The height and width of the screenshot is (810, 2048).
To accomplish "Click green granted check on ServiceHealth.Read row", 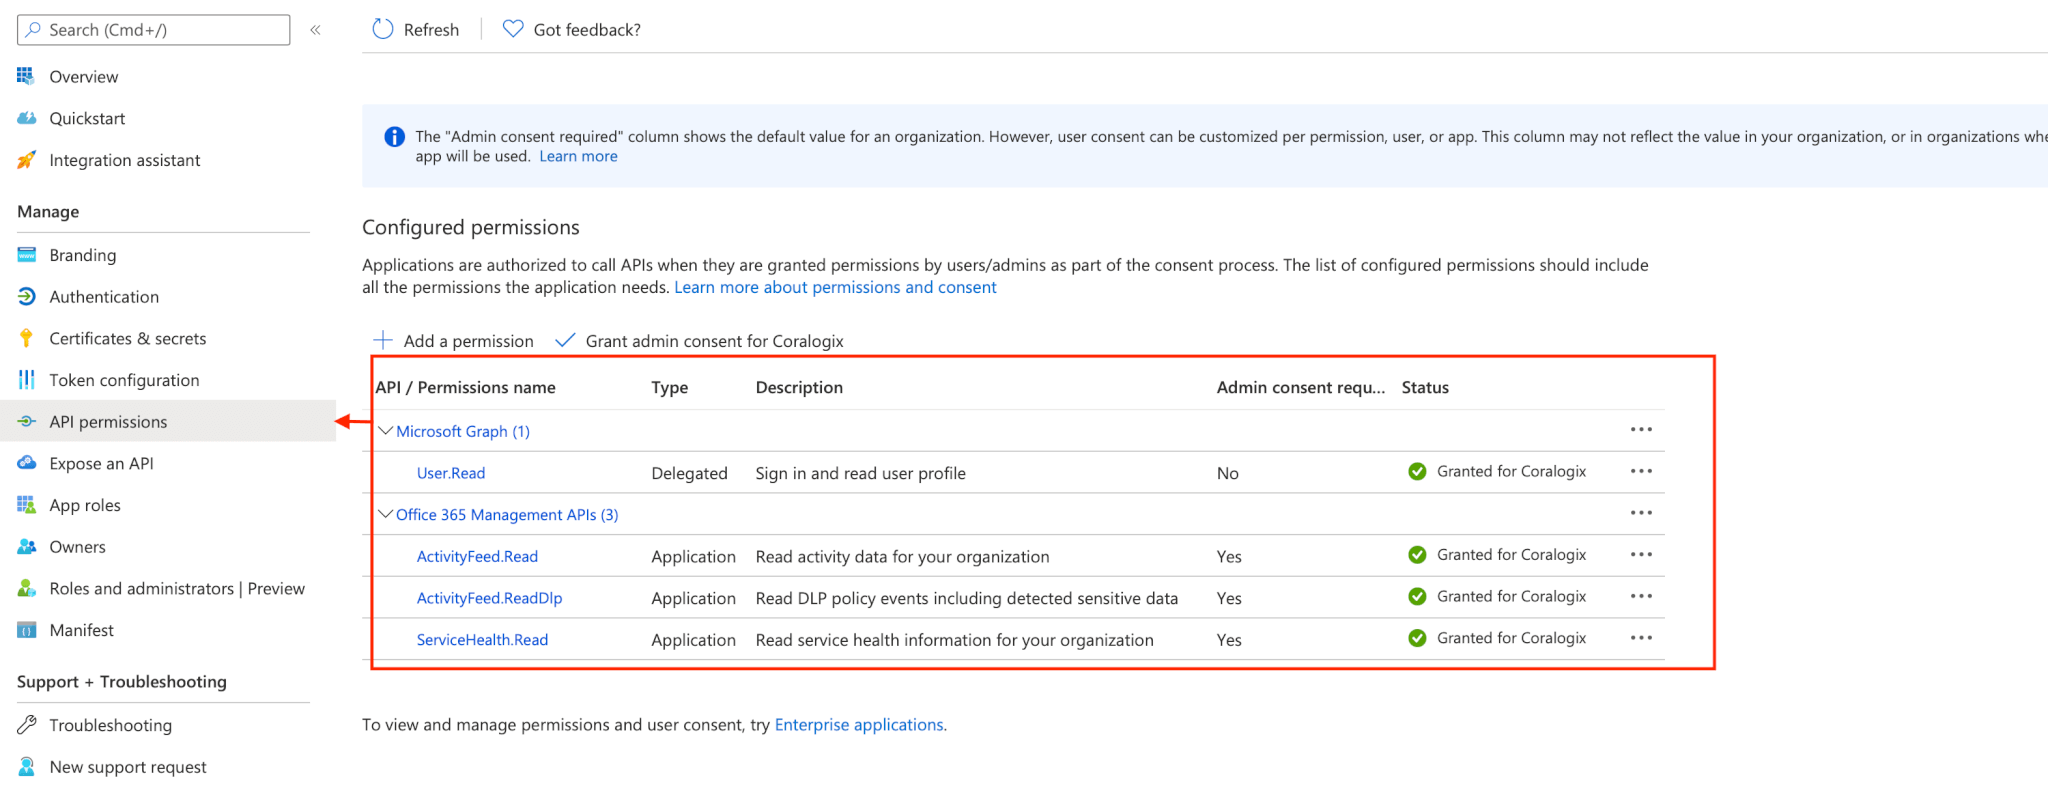I will 1417,638.
